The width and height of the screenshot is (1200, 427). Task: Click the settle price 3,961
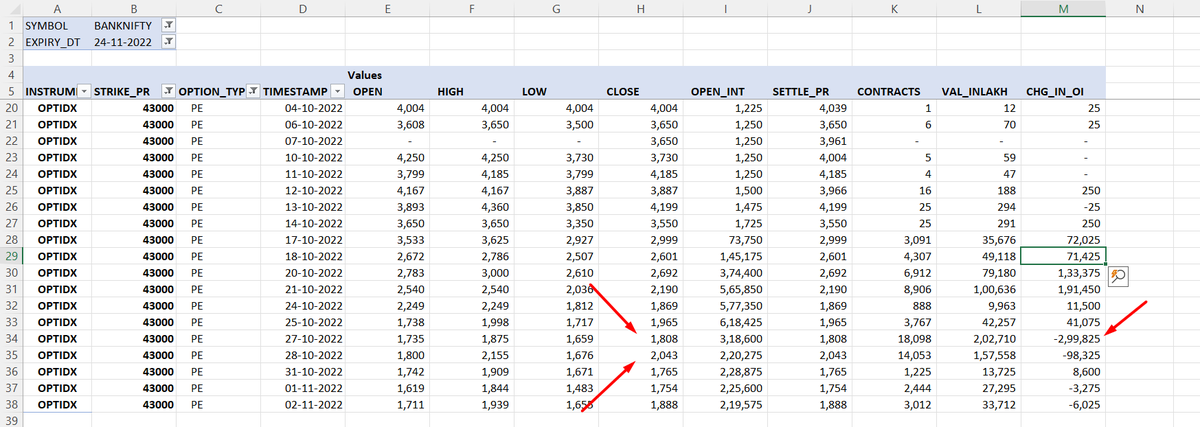(x=832, y=141)
